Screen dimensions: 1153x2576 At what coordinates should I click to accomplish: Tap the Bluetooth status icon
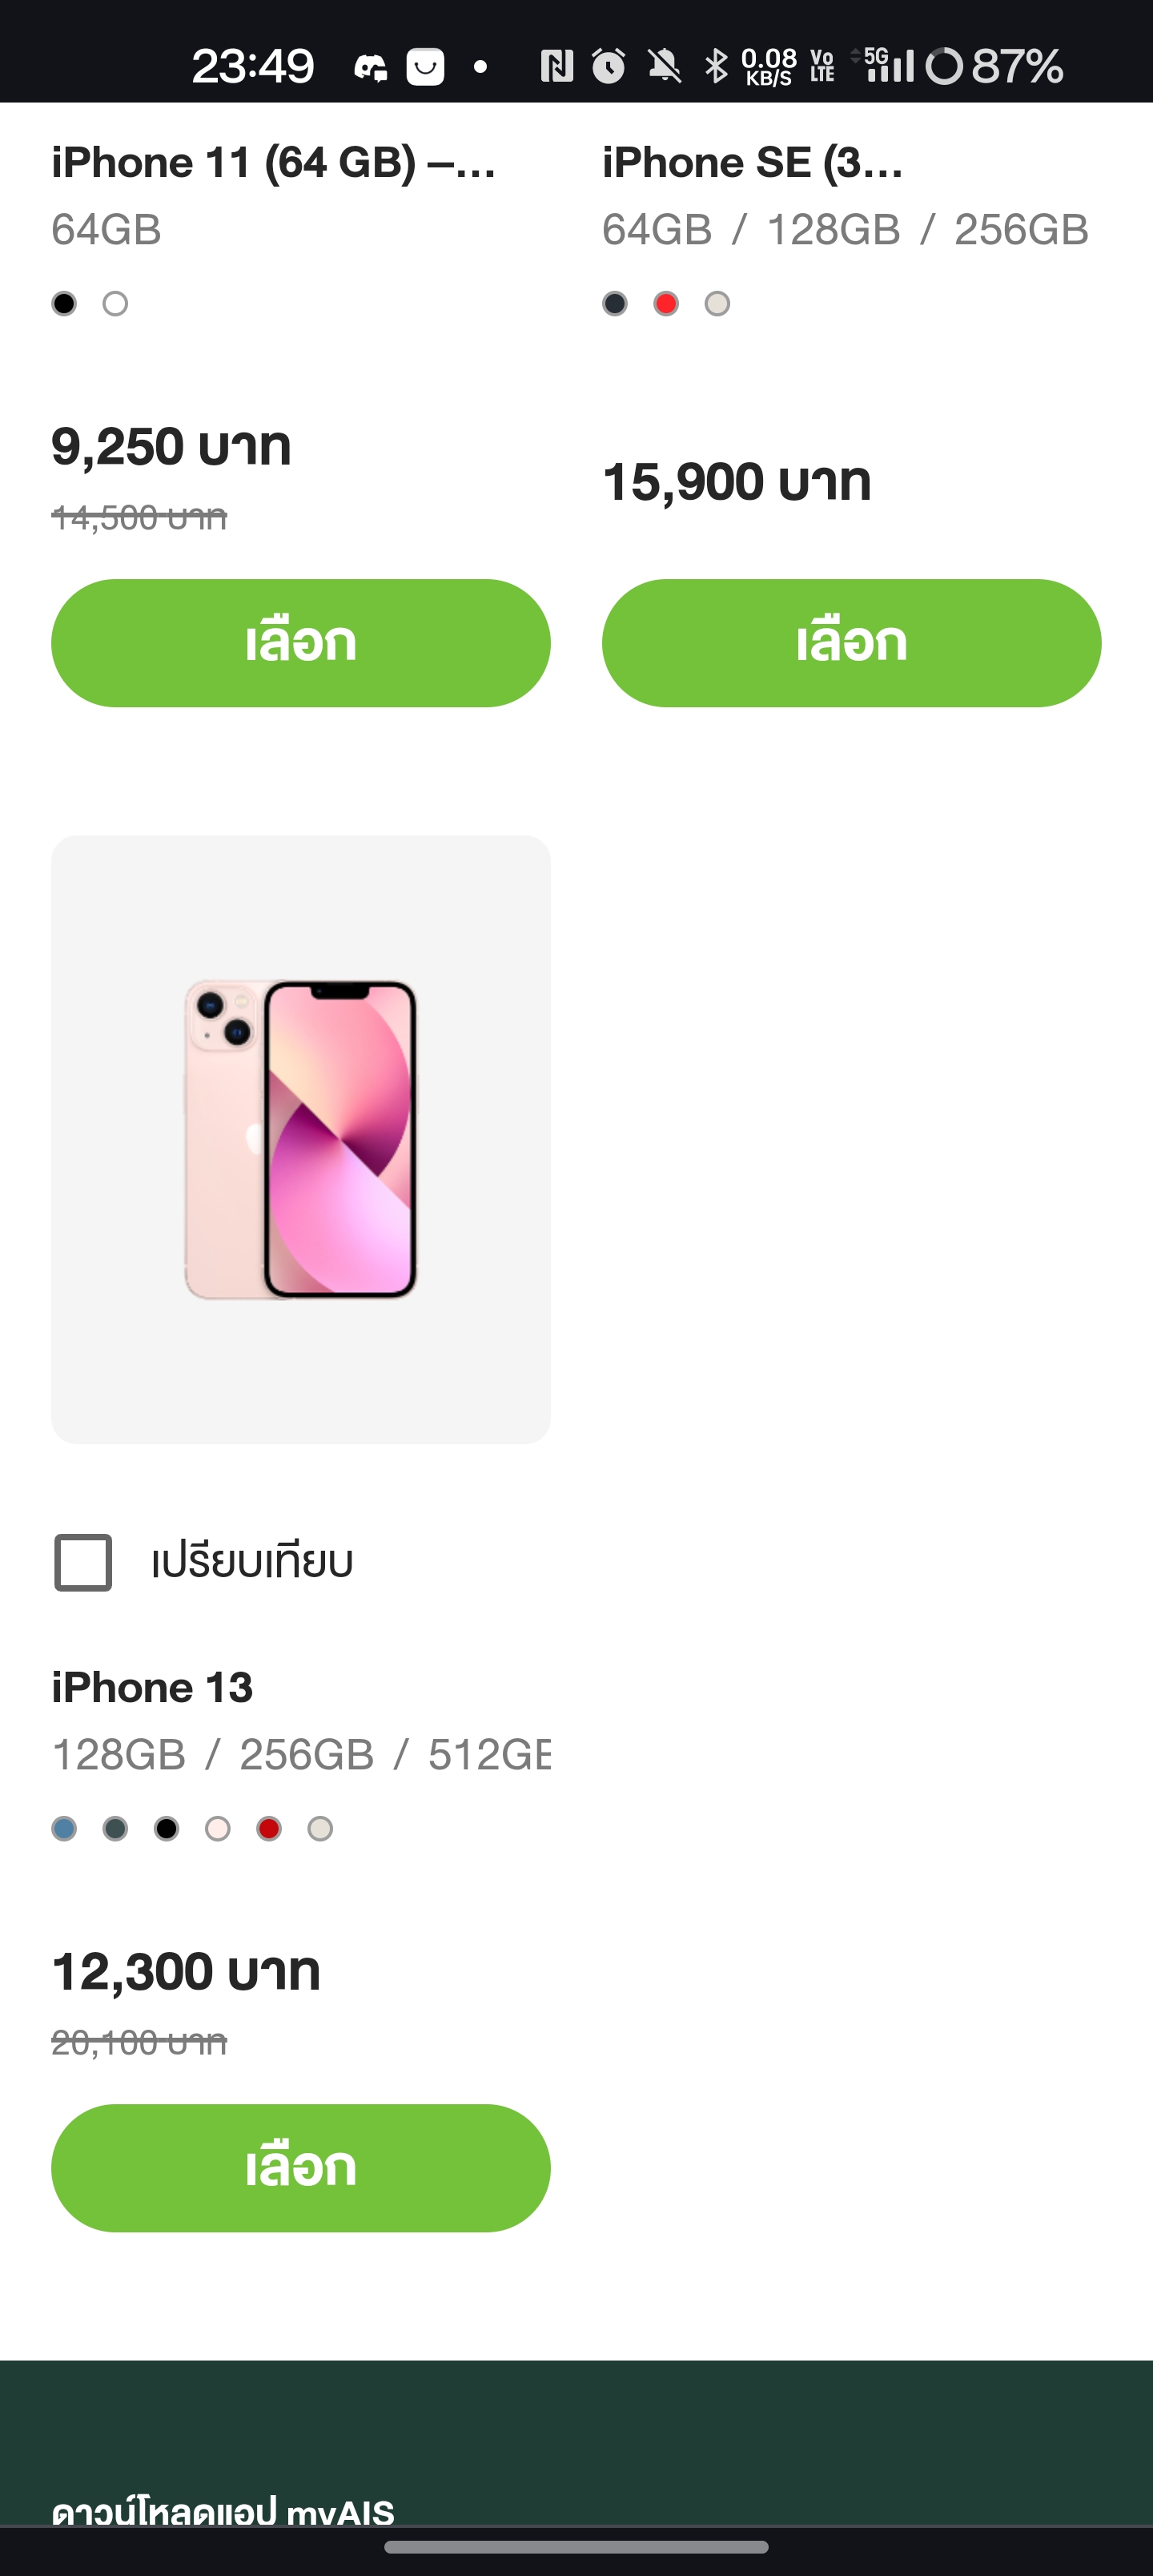tap(716, 66)
